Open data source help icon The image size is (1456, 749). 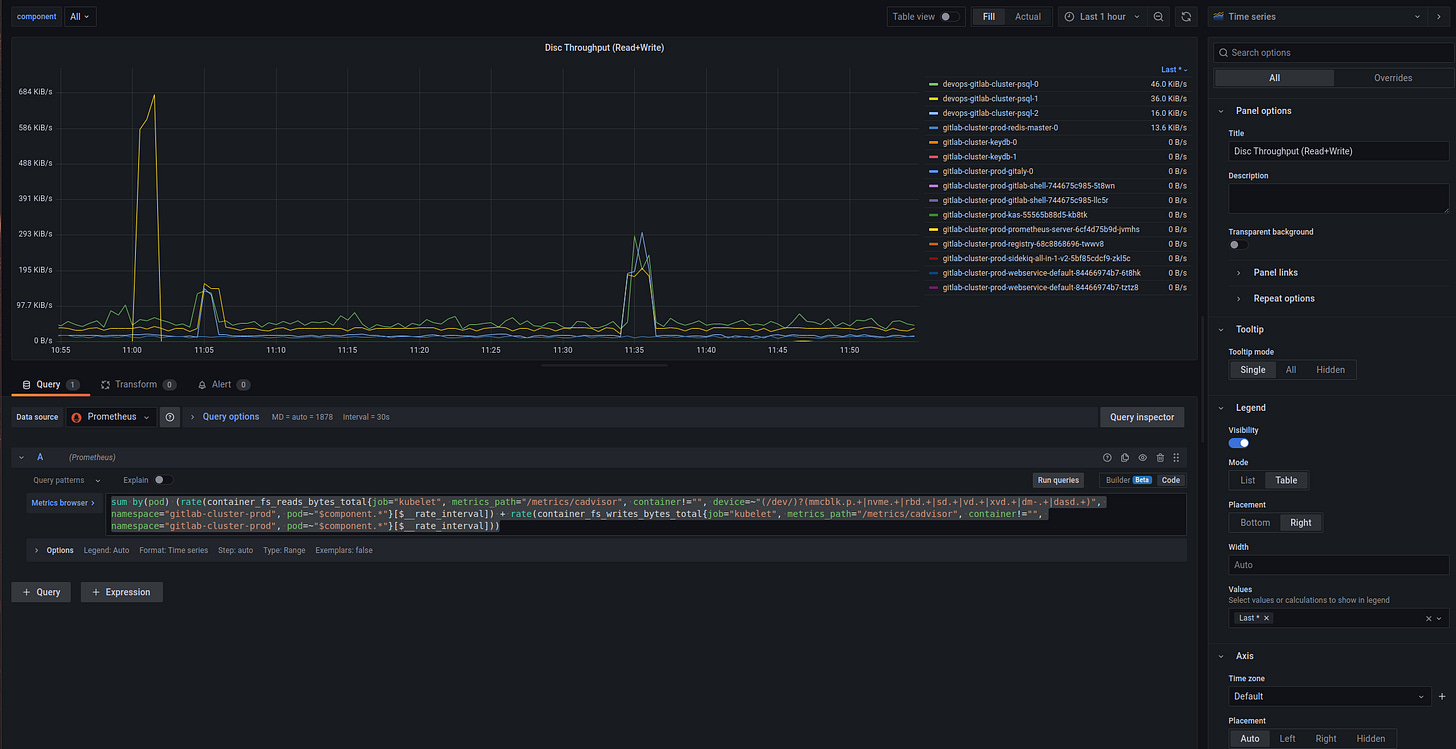[x=170, y=417]
